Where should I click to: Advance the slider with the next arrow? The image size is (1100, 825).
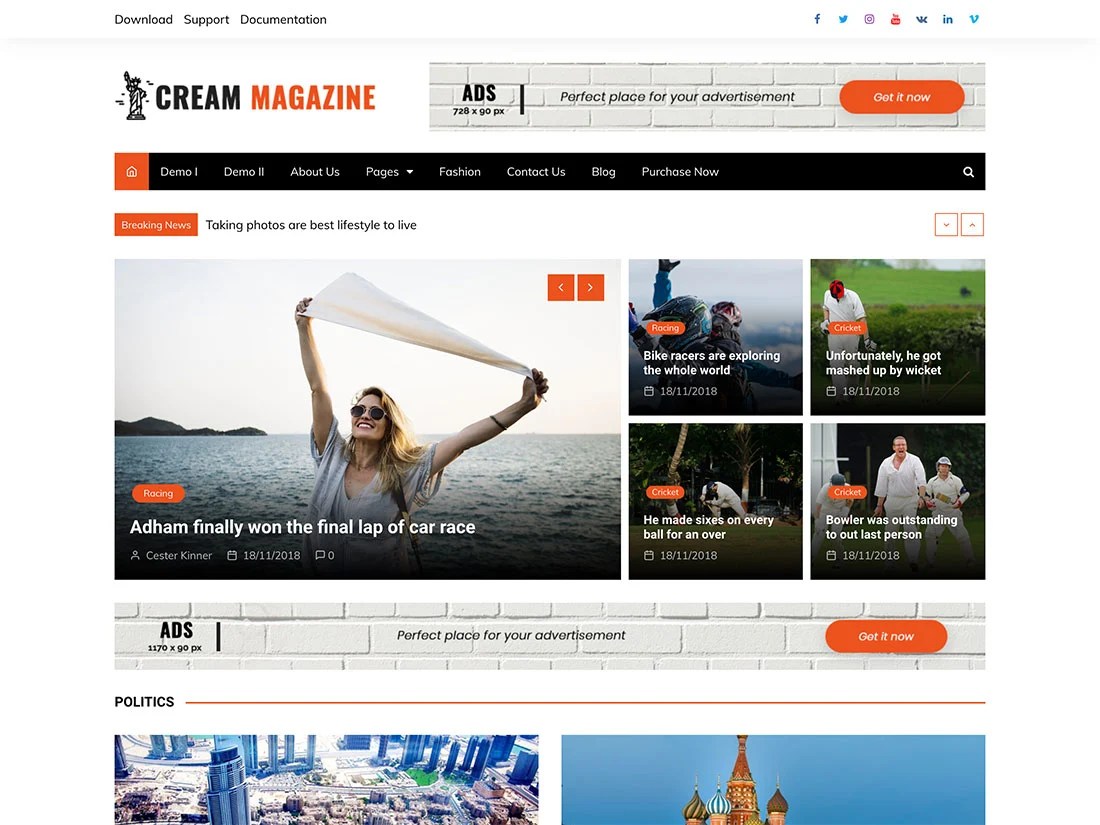(590, 287)
